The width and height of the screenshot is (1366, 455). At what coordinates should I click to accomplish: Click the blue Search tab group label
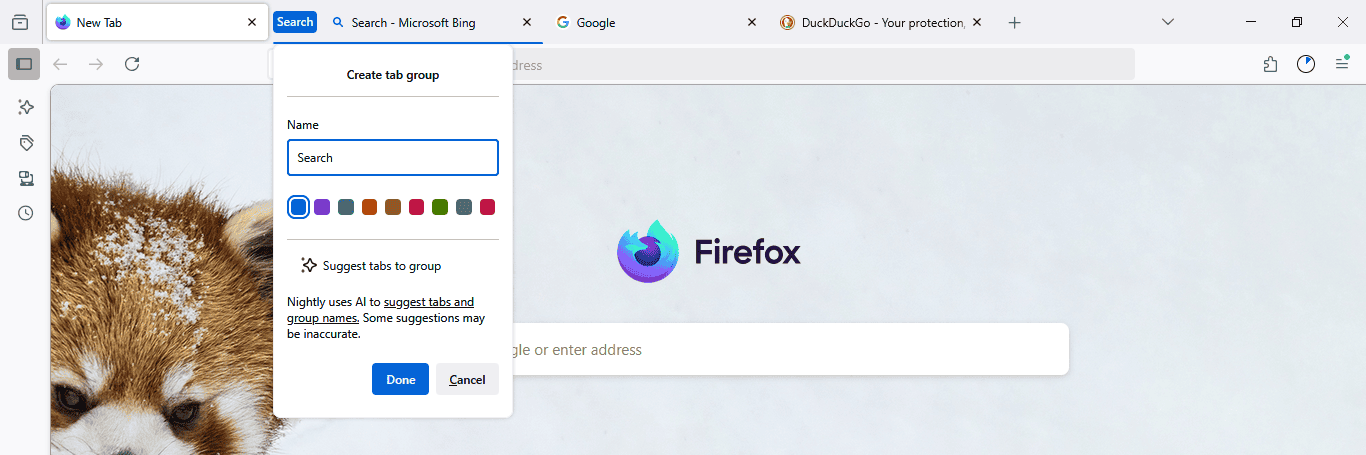295,22
